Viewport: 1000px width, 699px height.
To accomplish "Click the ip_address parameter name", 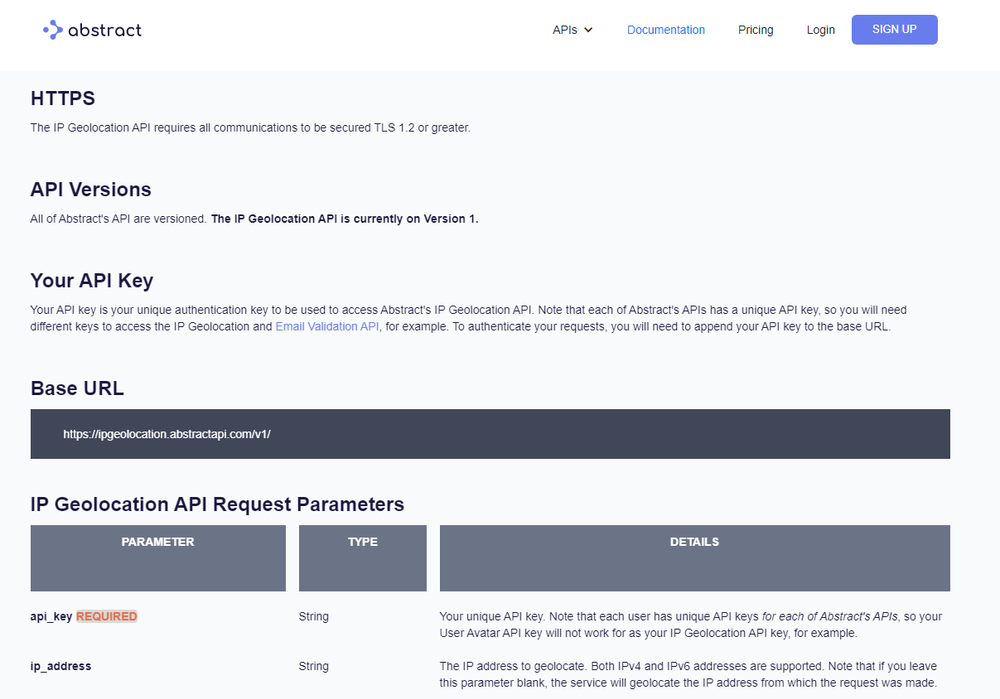I will click(61, 666).
